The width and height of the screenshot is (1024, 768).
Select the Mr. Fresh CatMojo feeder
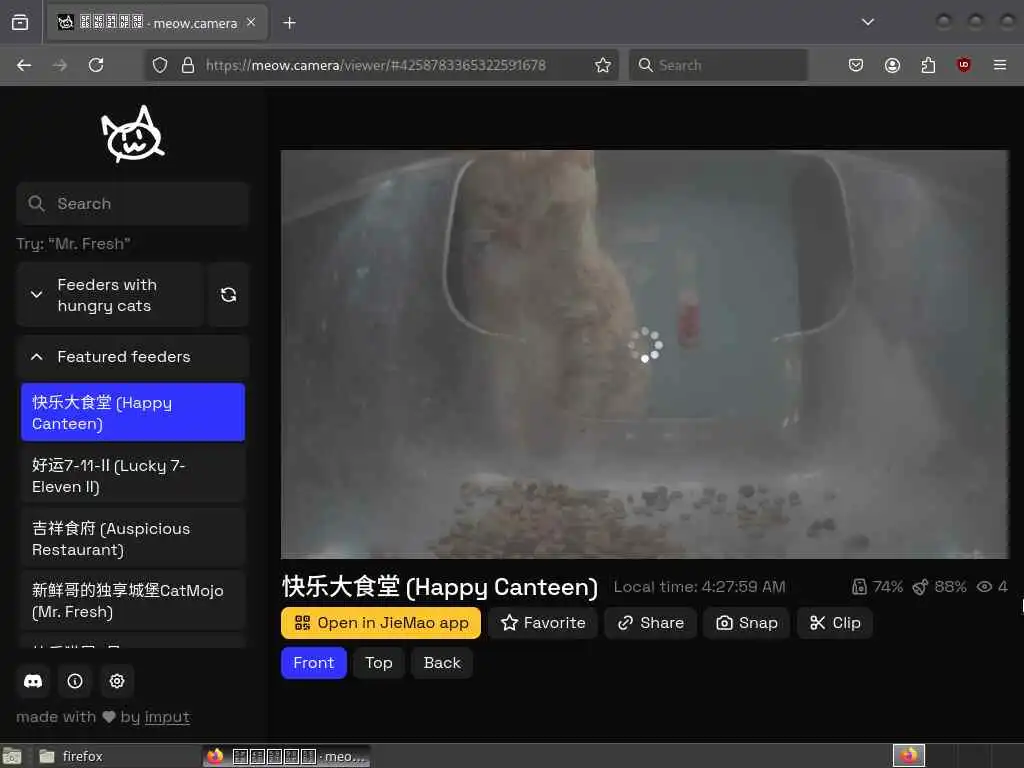(x=133, y=601)
